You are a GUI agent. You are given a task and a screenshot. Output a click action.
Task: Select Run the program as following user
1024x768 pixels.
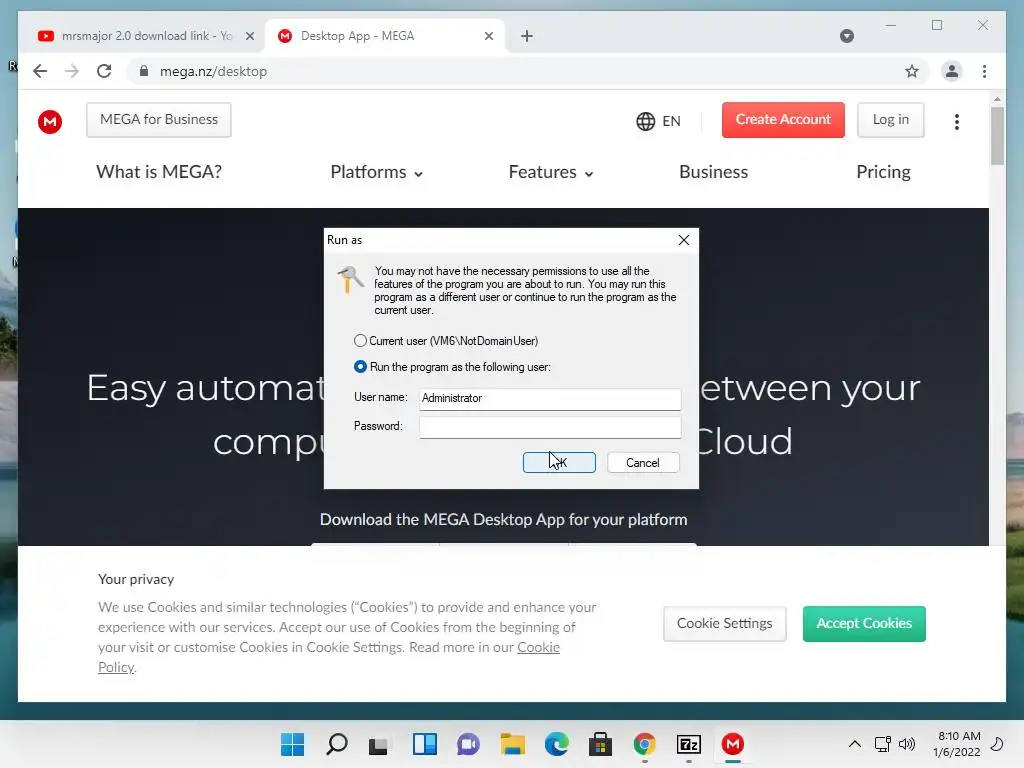click(x=360, y=367)
